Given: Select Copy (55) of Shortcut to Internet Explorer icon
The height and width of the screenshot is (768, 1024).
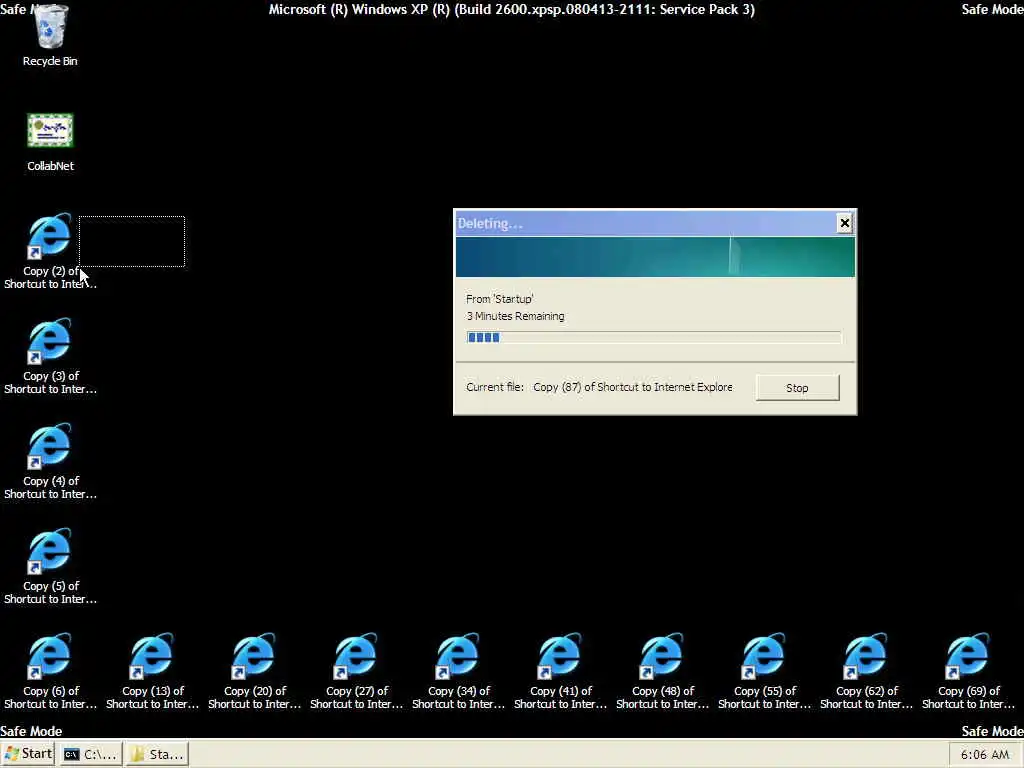Looking at the screenshot, I should click(x=763, y=671).
